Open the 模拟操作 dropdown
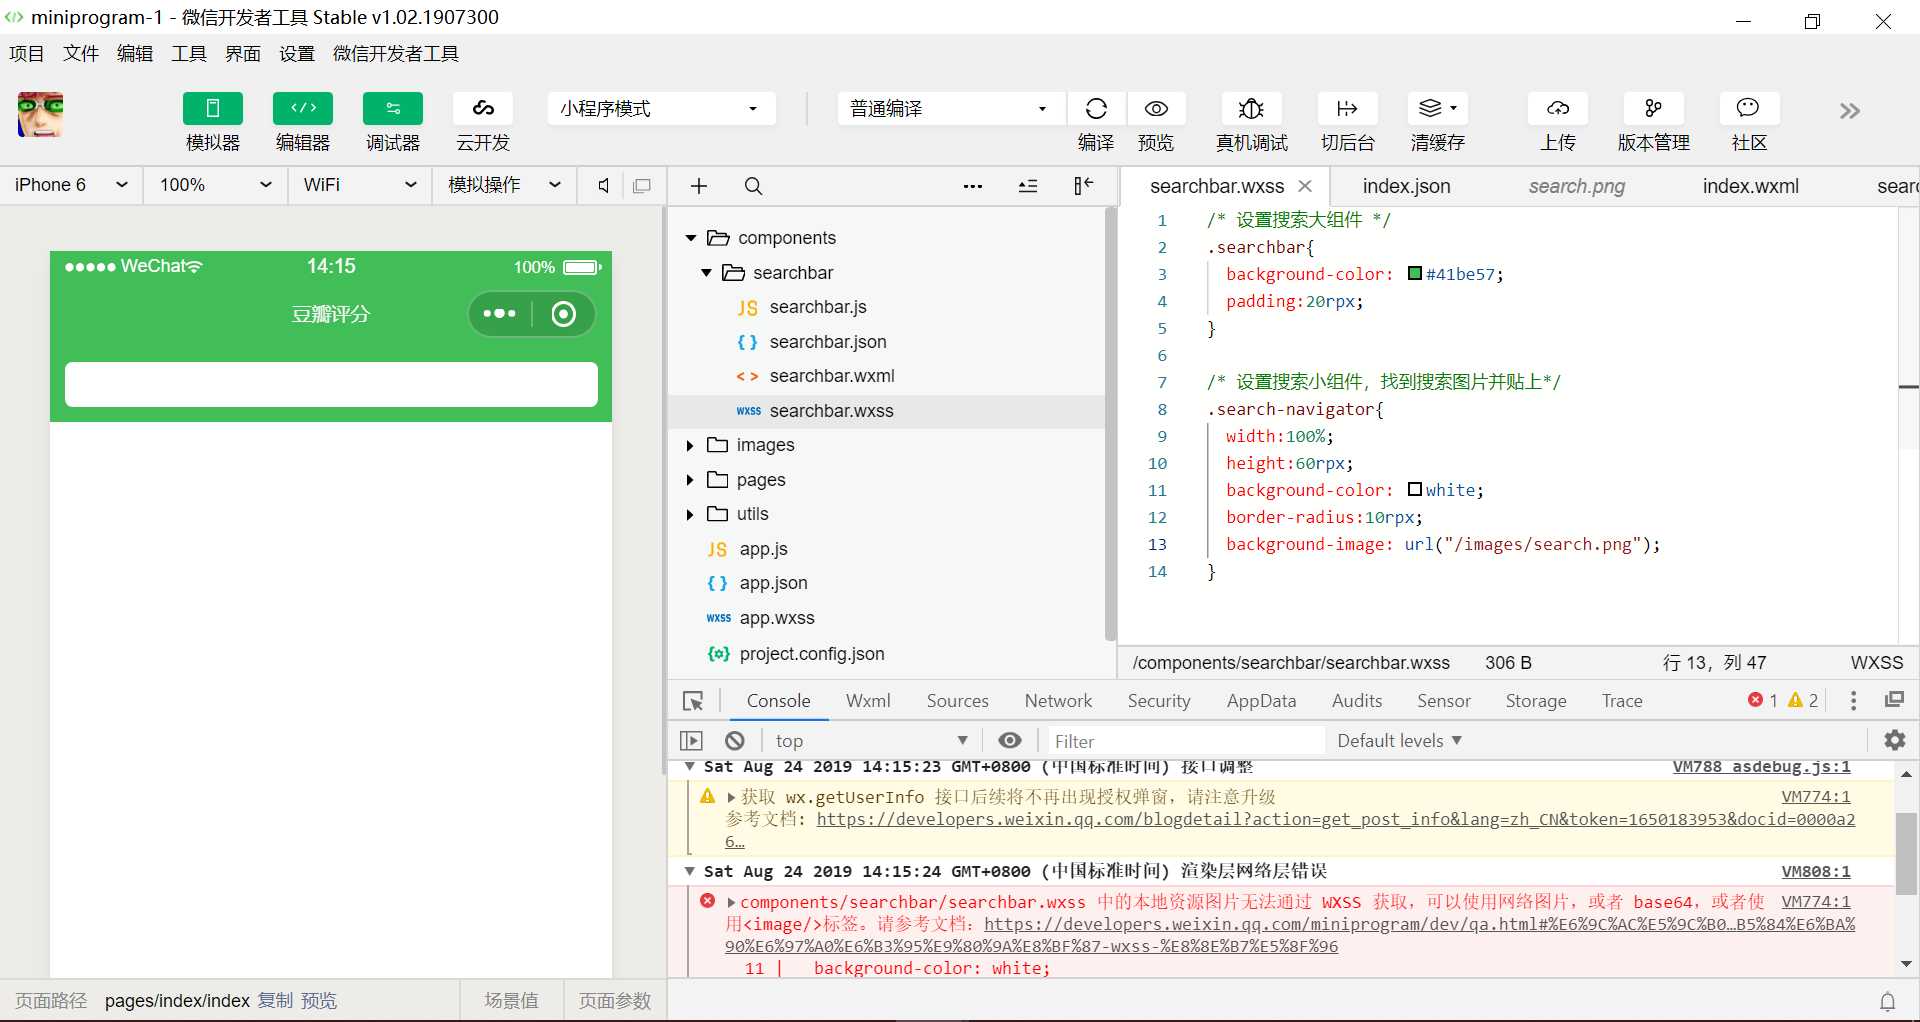The height and width of the screenshot is (1022, 1920). 504,185
